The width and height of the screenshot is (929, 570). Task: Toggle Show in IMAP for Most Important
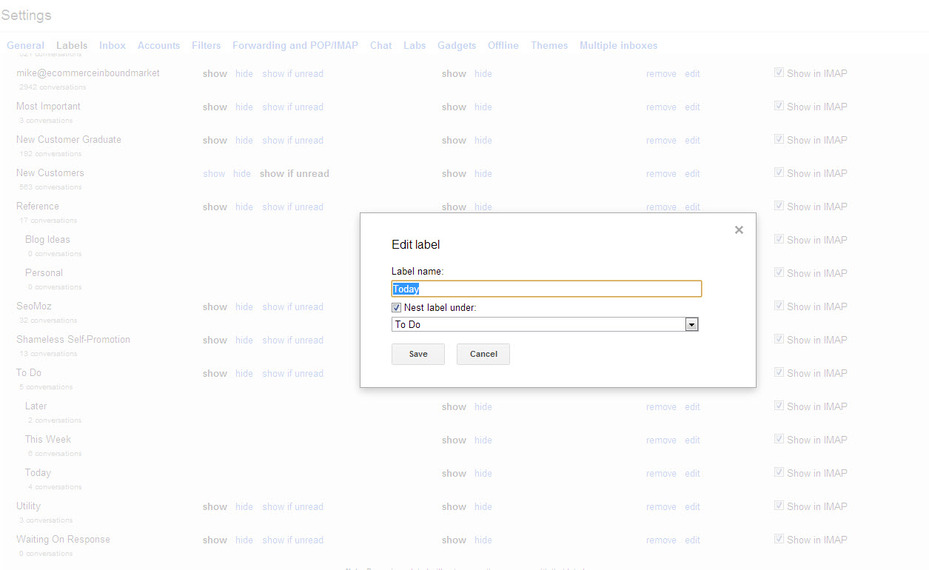[x=779, y=107]
